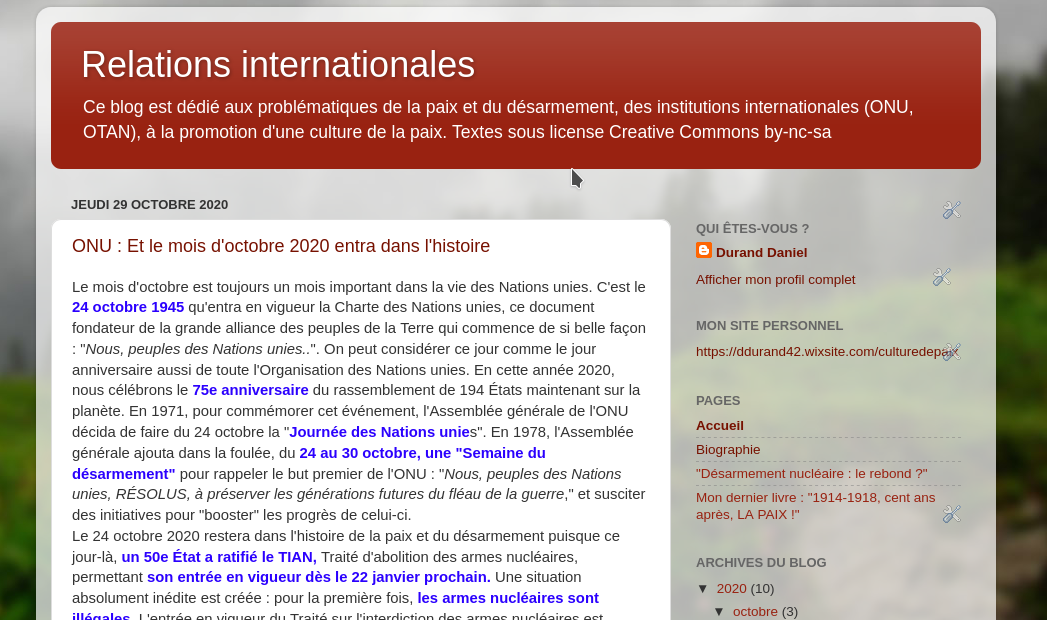The height and width of the screenshot is (620, 1047).
Task: Click the Relations internationales blog title
Action: click(278, 65)
